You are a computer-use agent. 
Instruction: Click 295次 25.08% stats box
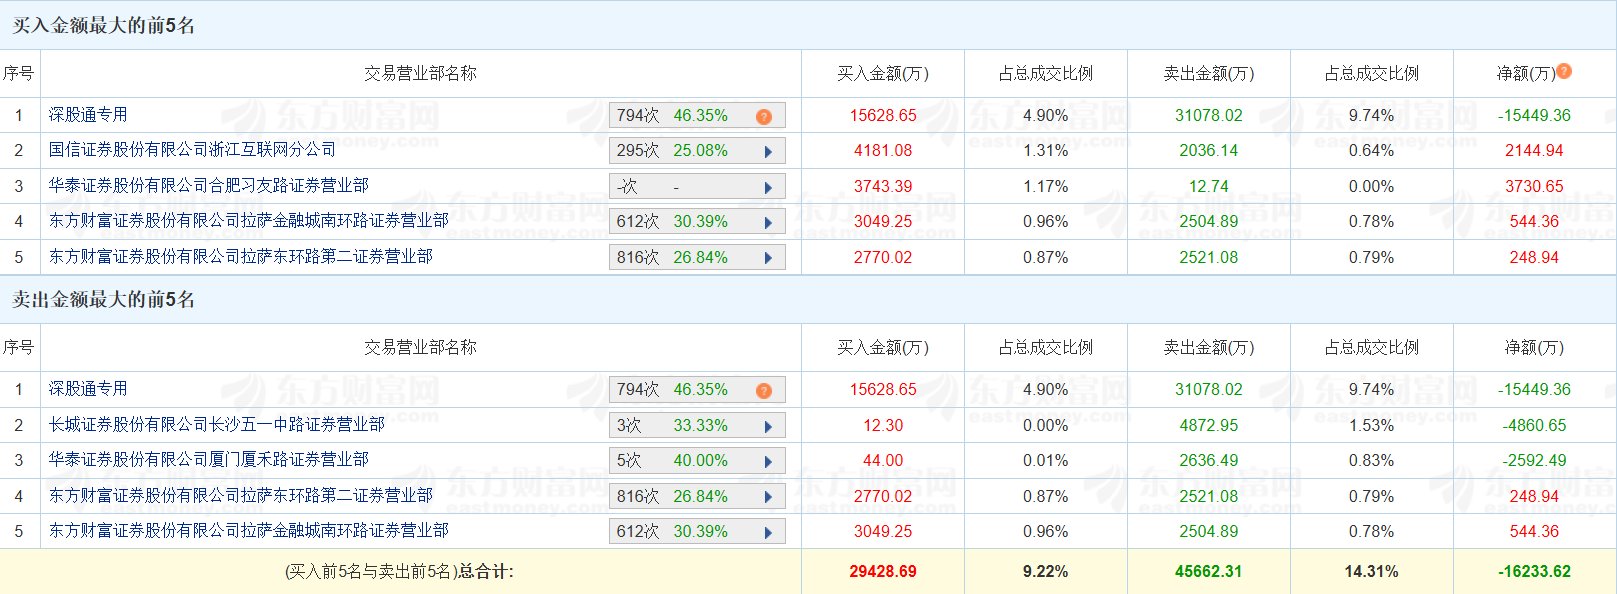point(697,151)
